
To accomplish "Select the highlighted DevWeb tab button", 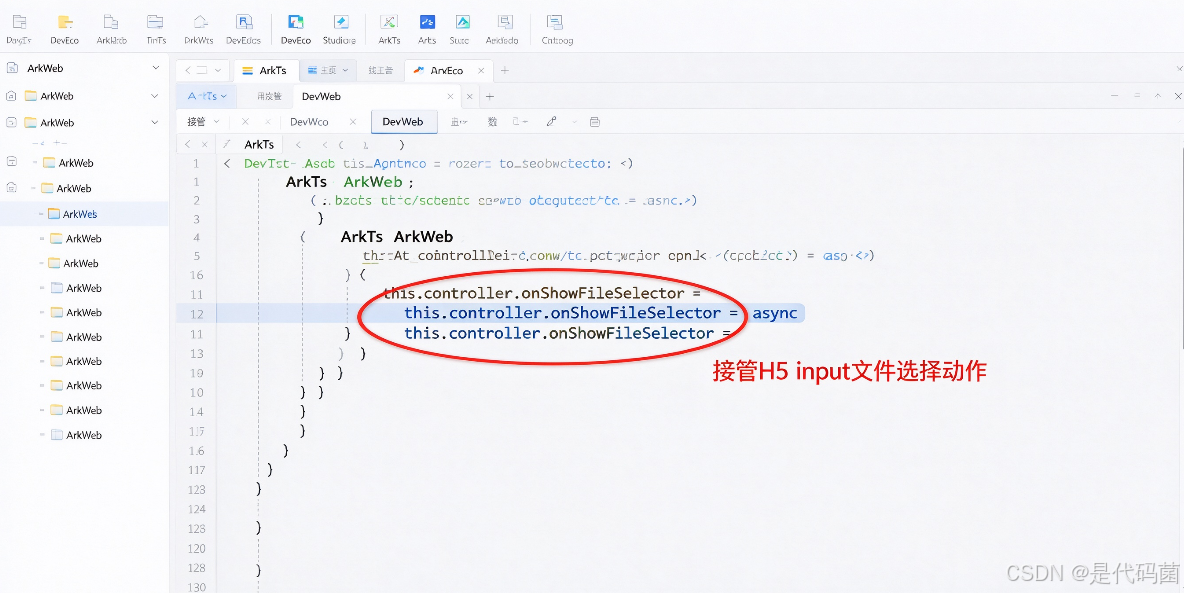I will (x=403, y=122).
